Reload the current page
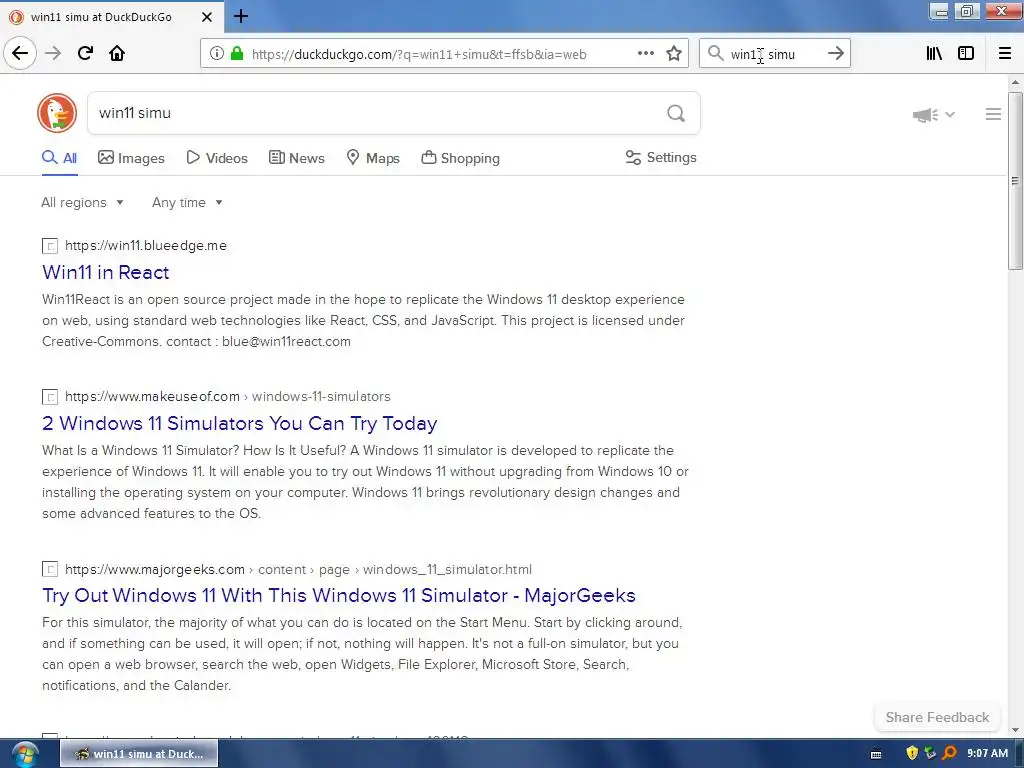1024x768 pixels. tap(85, 53)
